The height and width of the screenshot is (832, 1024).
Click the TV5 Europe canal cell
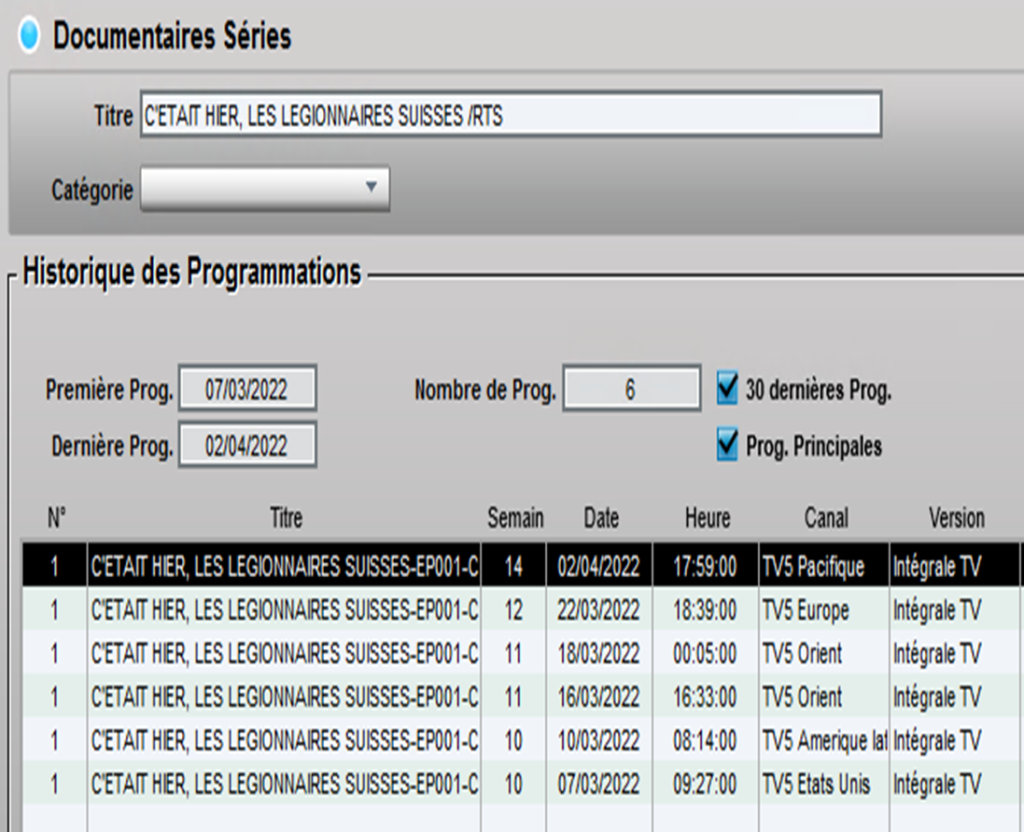[x=824, y=610]
